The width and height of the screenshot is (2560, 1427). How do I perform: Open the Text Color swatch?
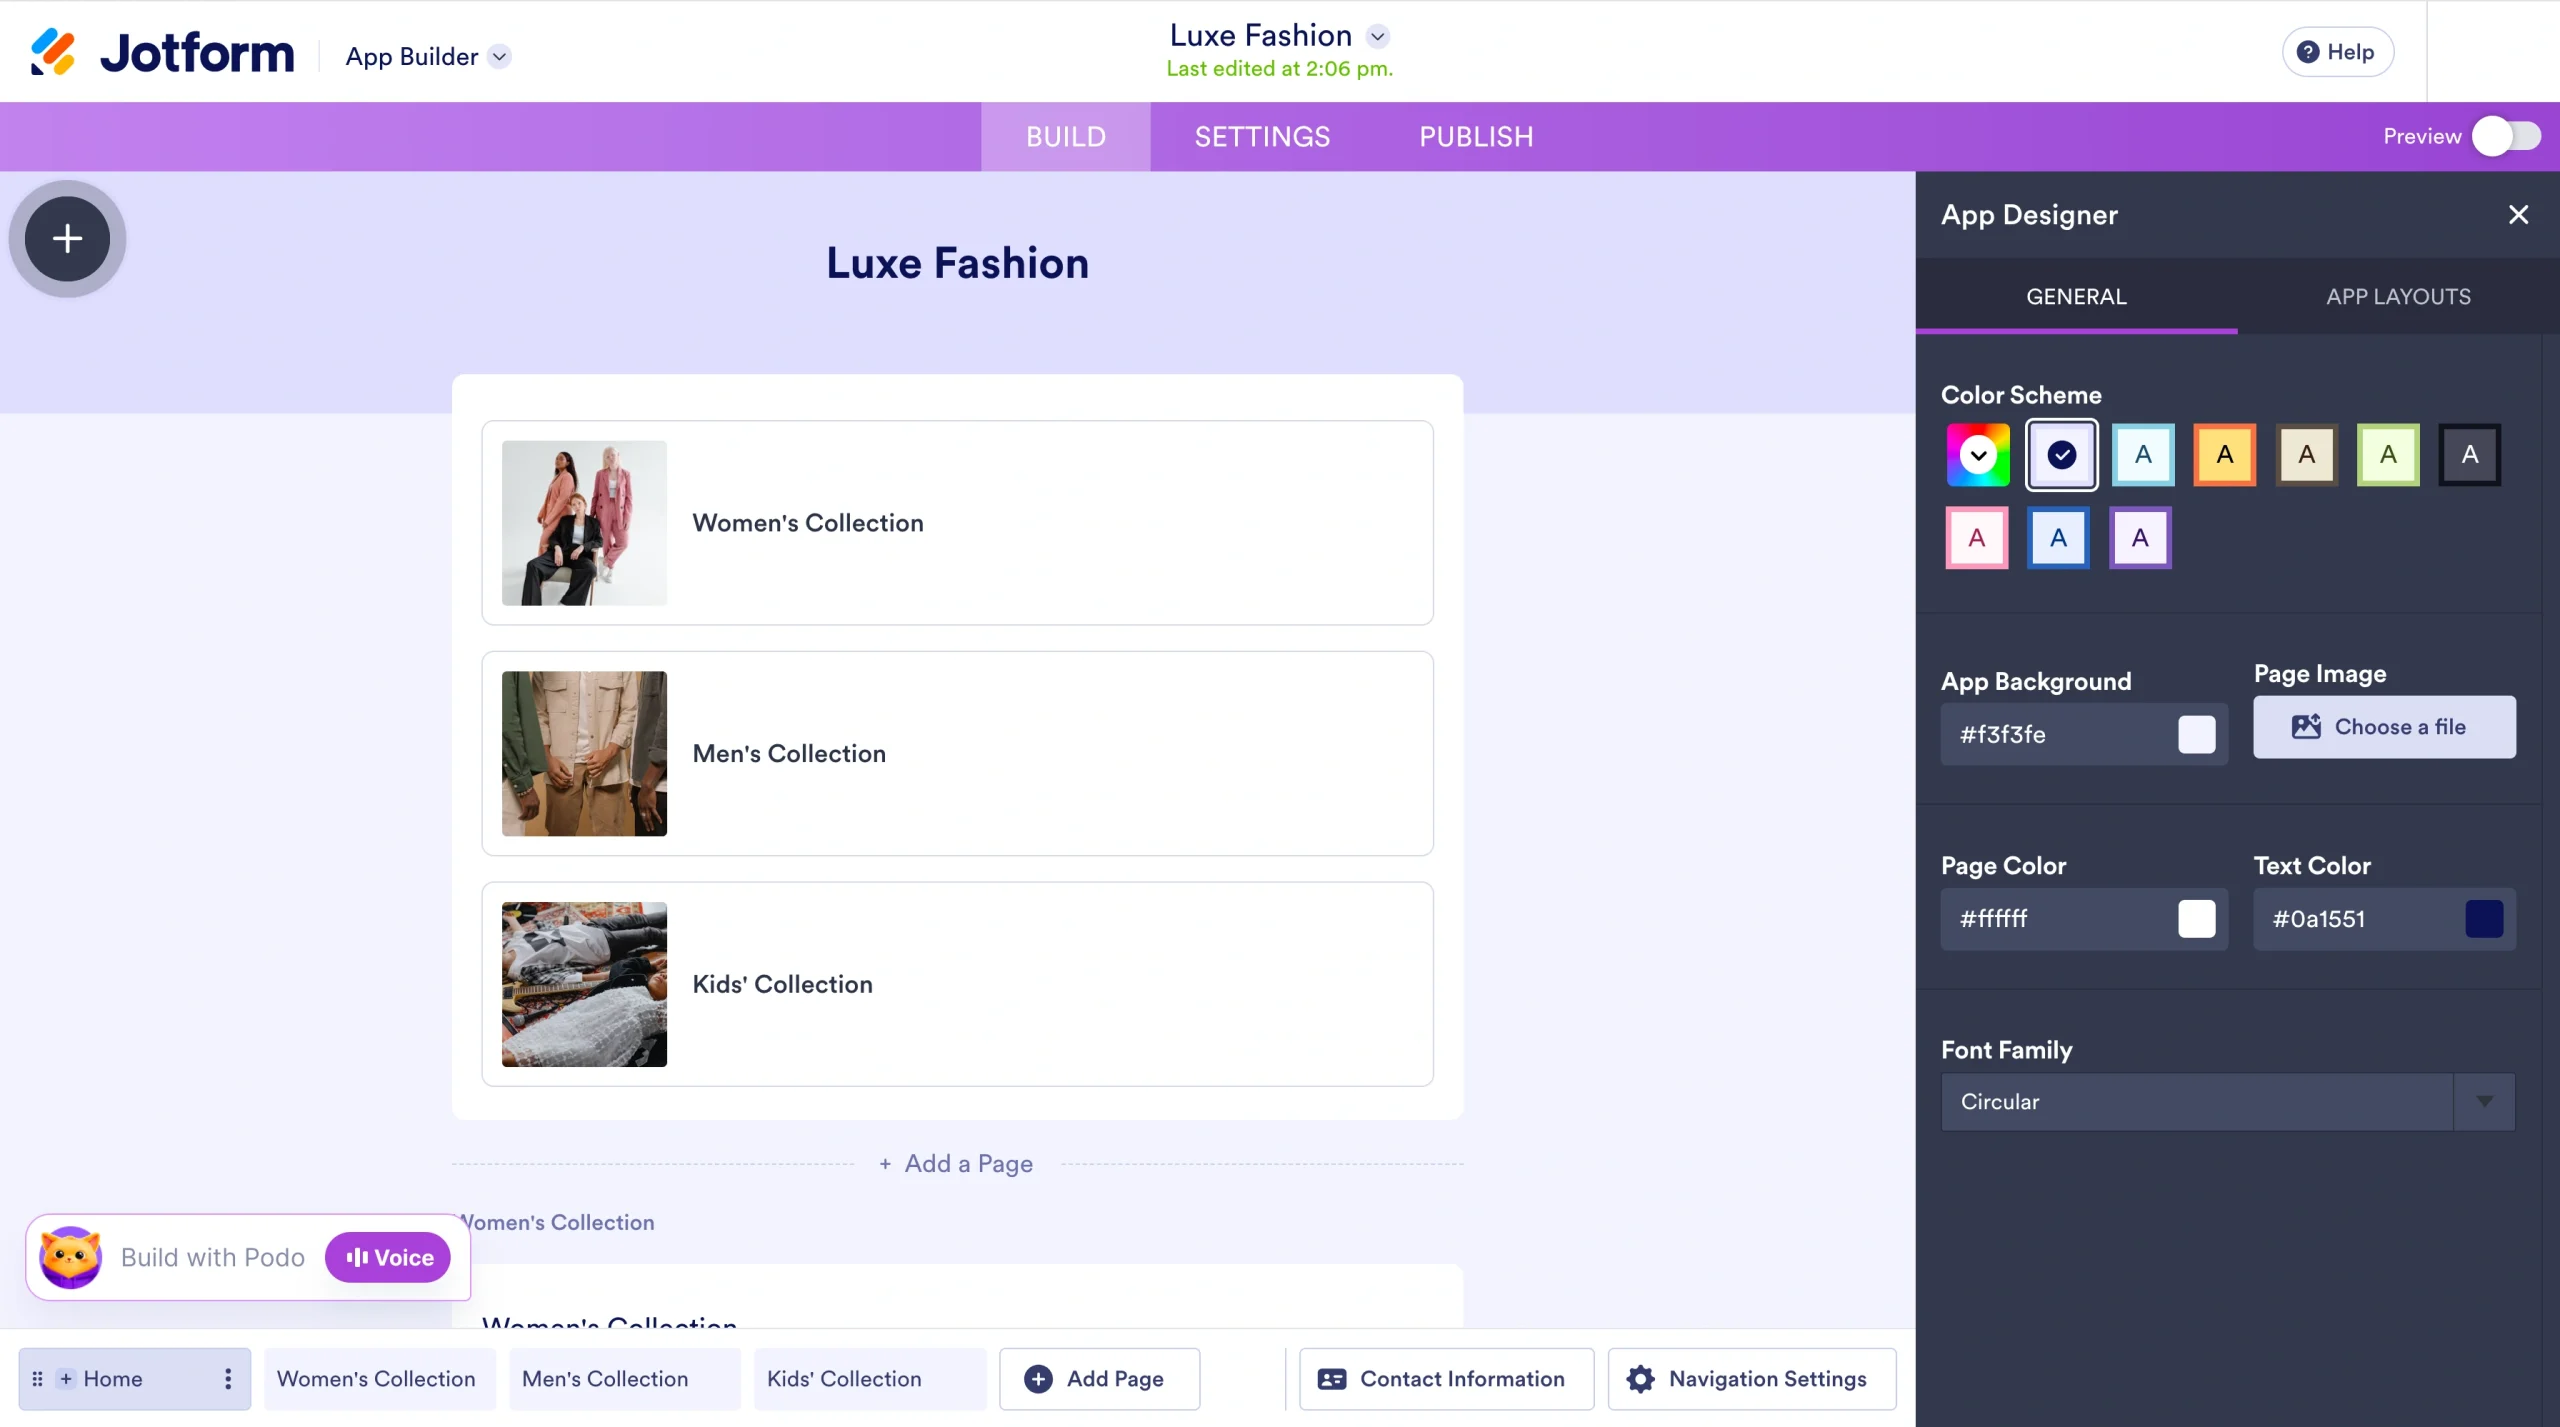2484,919
